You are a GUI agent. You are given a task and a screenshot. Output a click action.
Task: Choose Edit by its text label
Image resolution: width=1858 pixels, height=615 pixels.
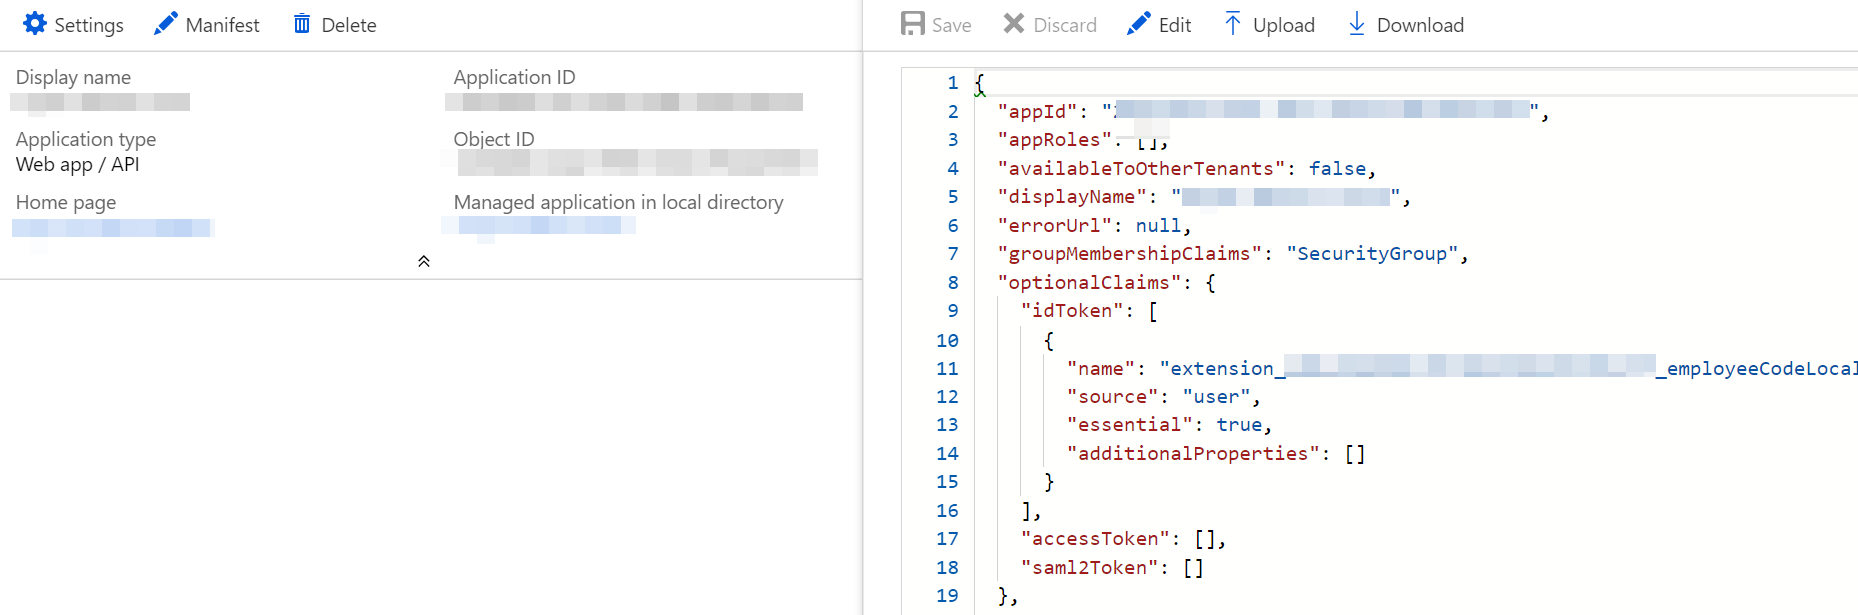click(x=1175, y=25)
